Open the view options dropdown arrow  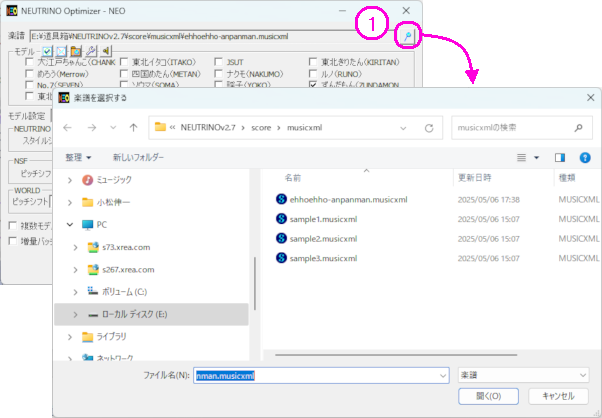(536, 158)
